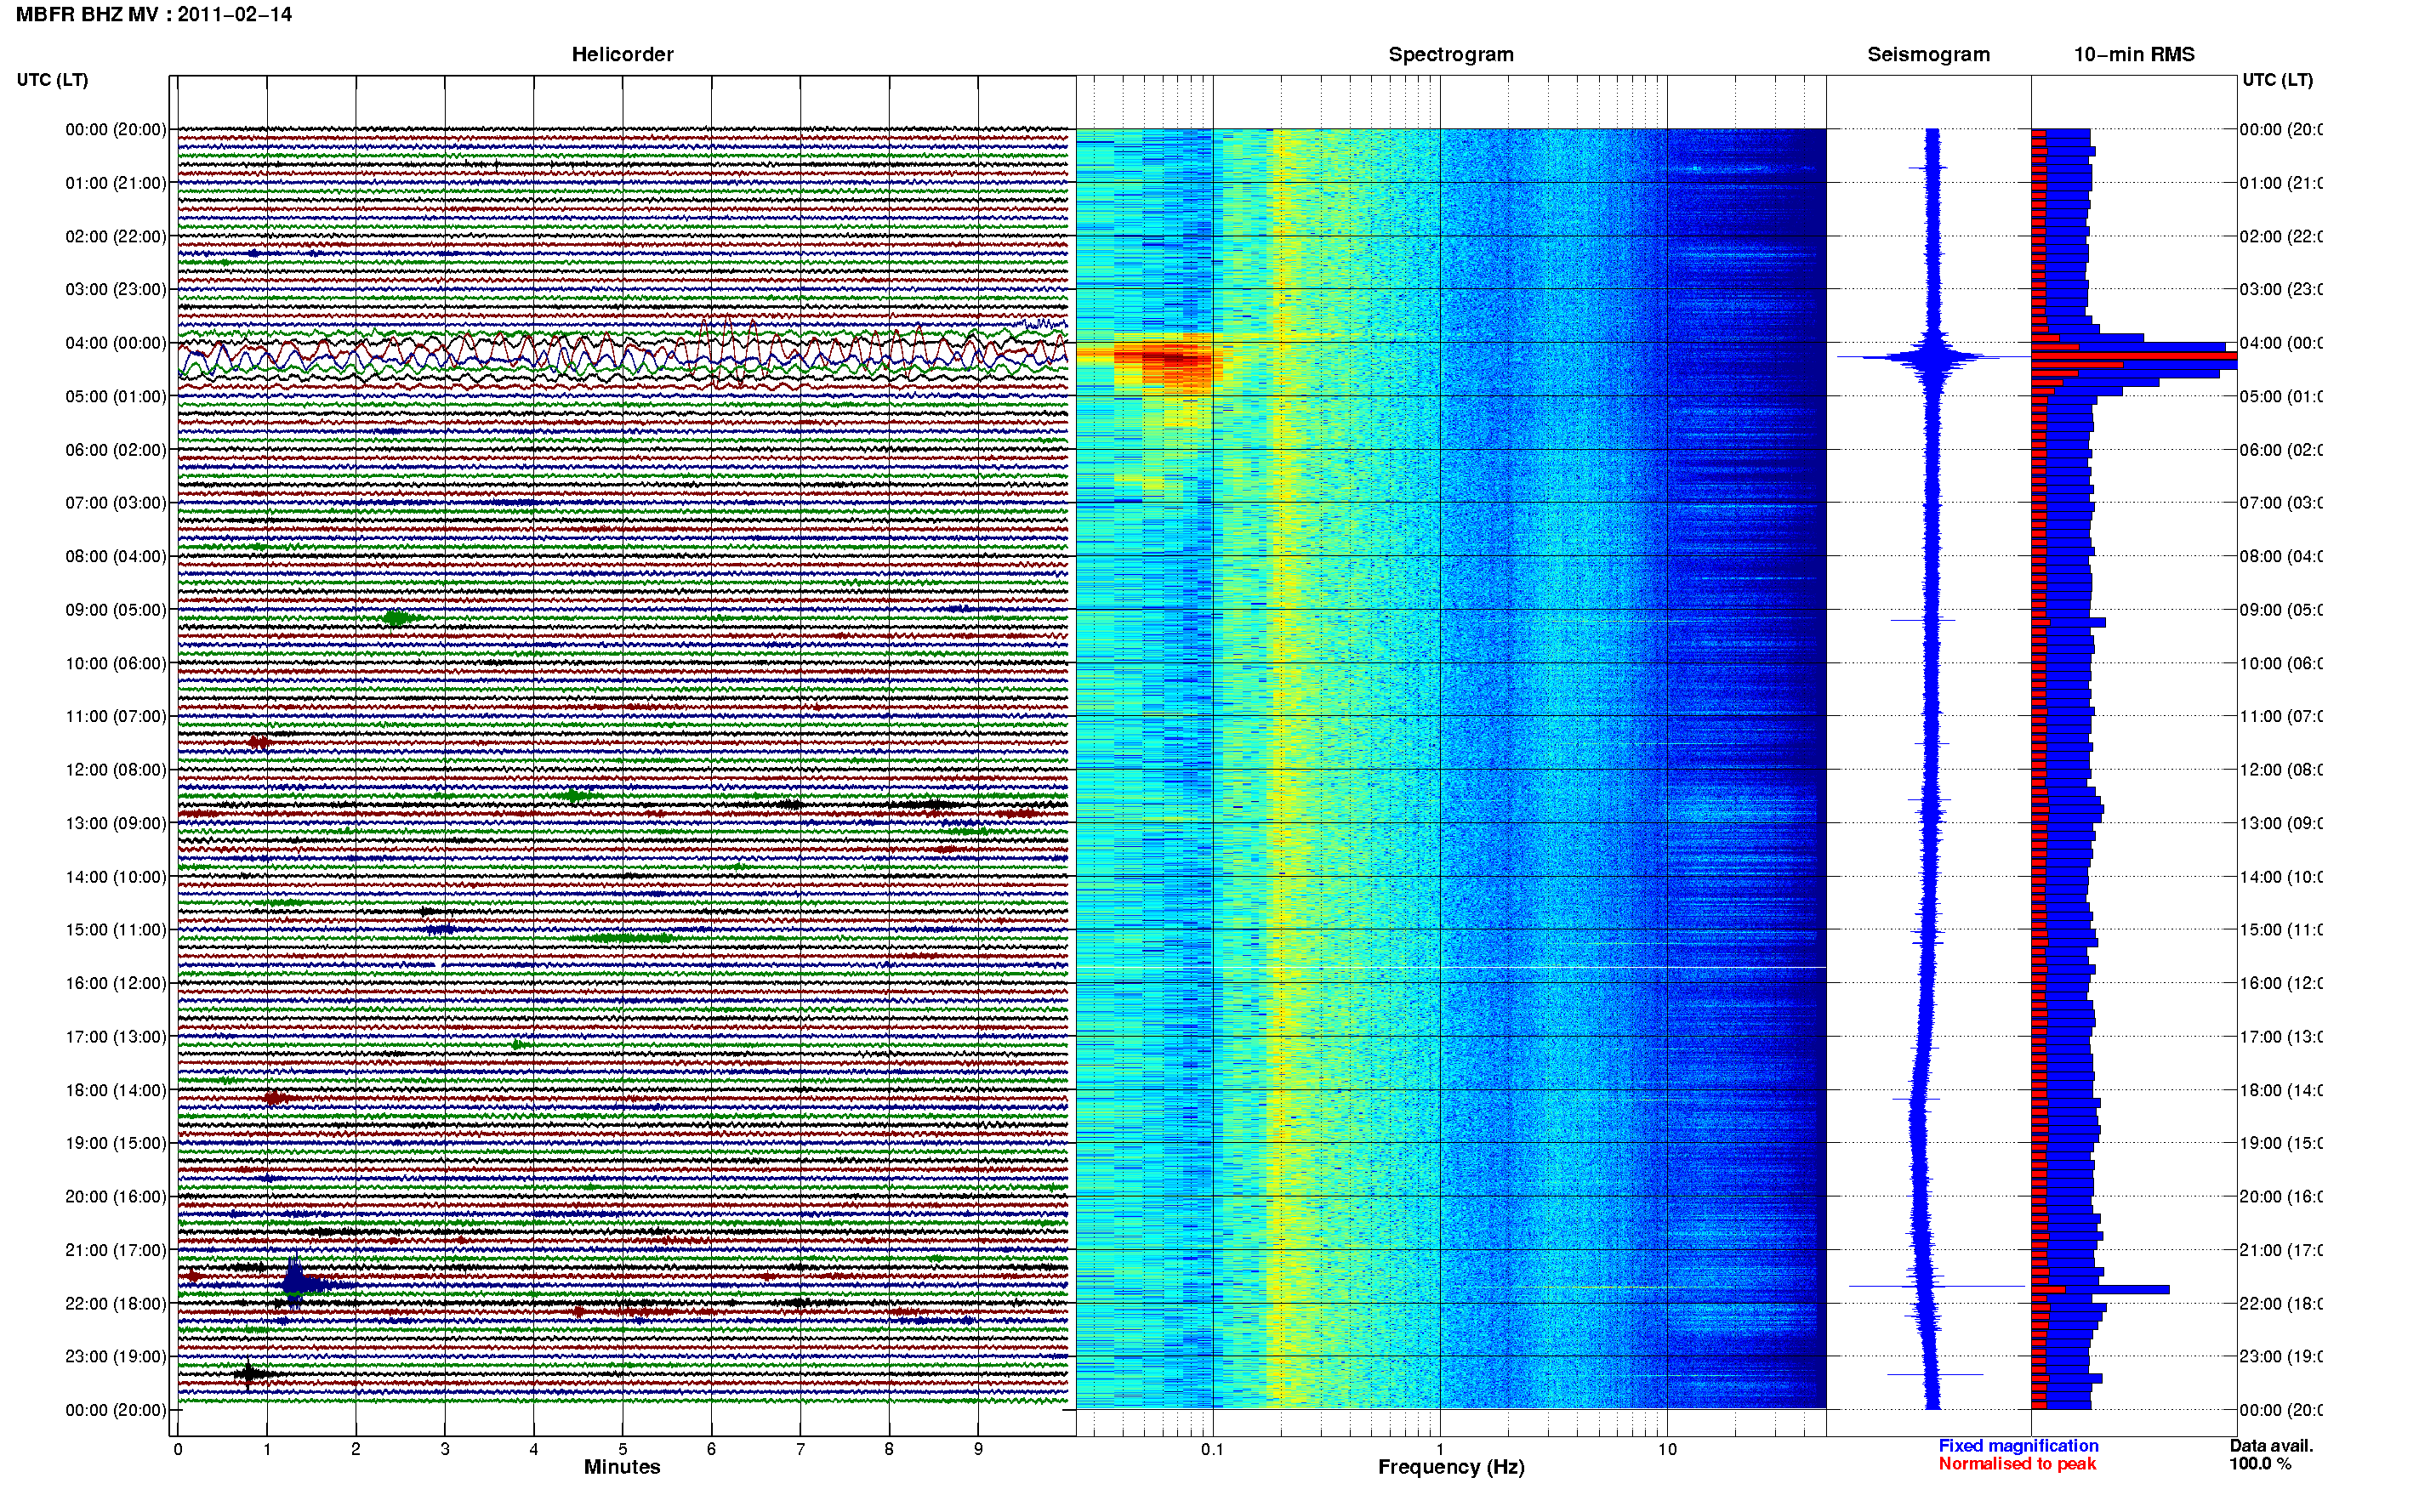Click the 'Spectrogram' panel heading

click(1450, 54)
